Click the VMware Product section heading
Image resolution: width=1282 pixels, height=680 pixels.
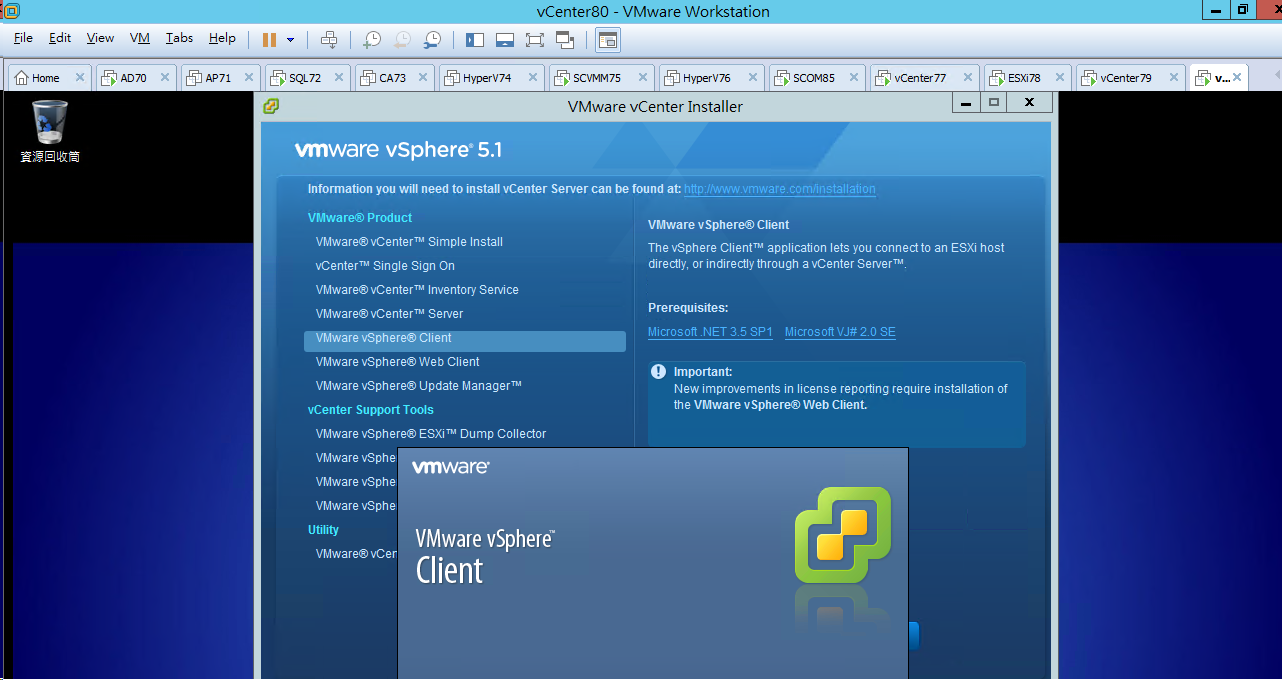pos(360,218)
